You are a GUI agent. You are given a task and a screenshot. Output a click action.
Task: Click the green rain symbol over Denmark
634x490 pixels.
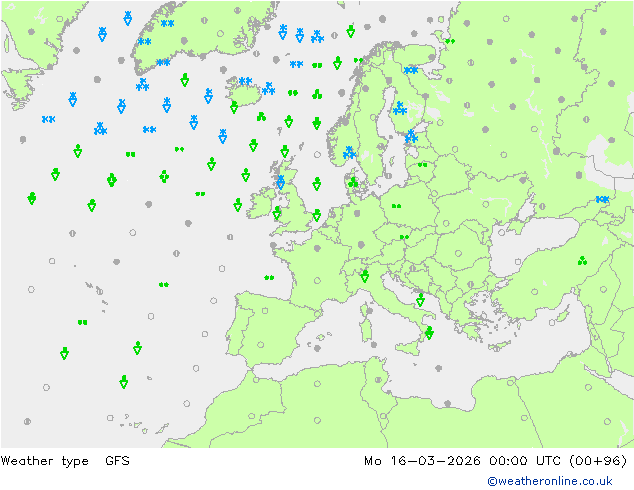click(x=353, y=182)
